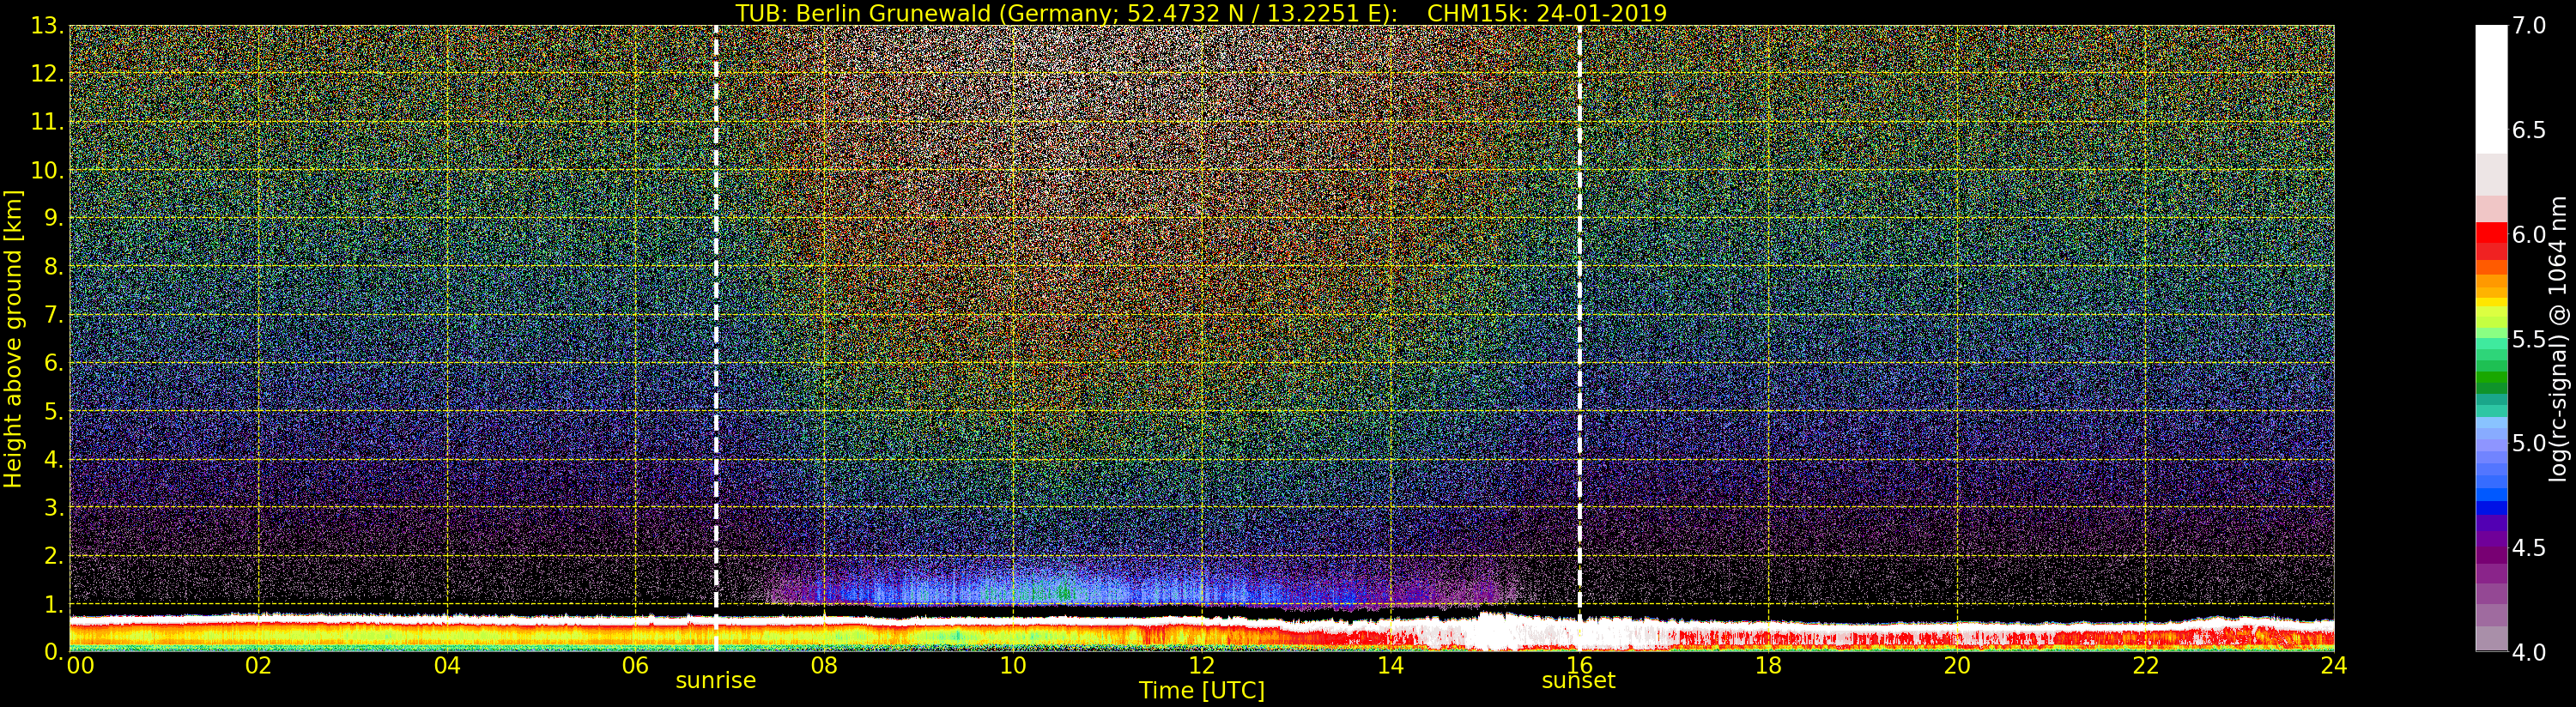Image resolution: width=2576 pixels, height=707 pixels.
Task: Click the height tick label '8.'
Action: [54, 267]
